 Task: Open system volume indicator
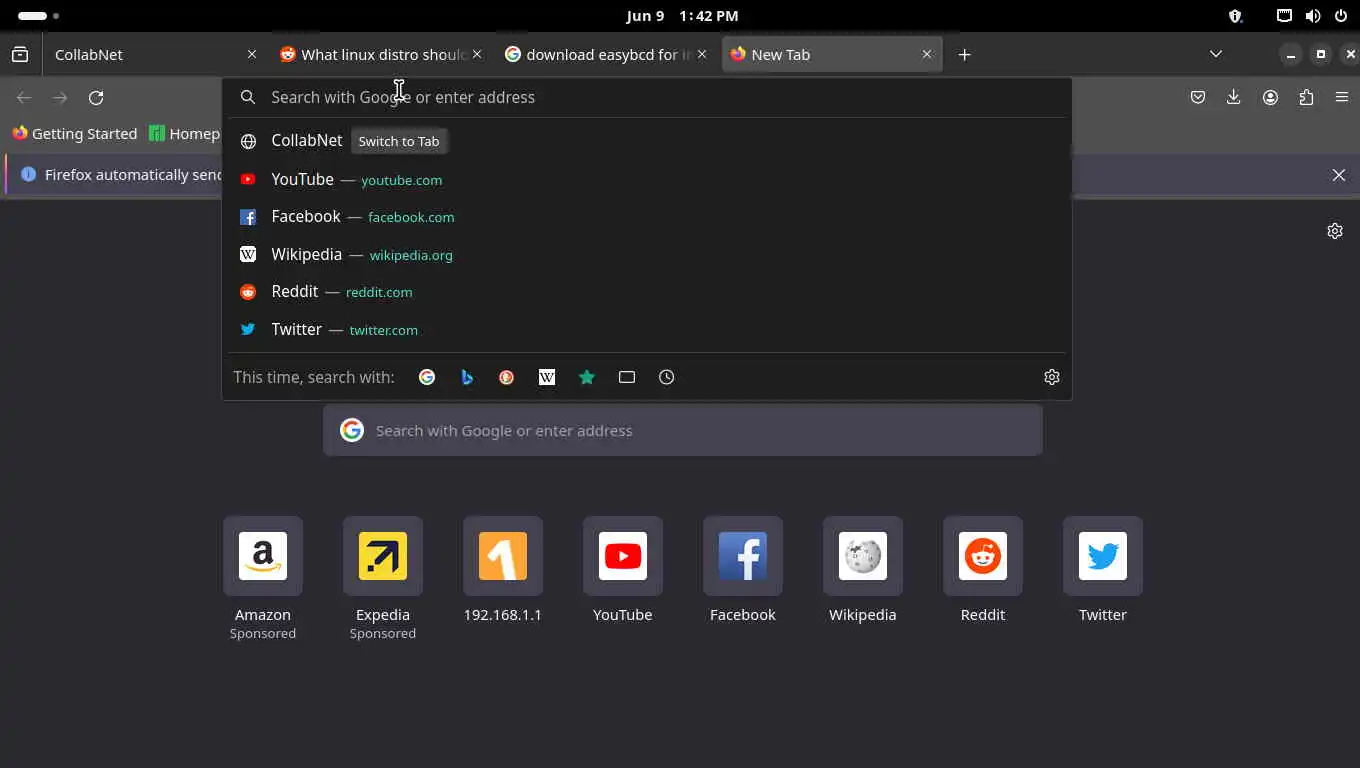click(1313, 16)
